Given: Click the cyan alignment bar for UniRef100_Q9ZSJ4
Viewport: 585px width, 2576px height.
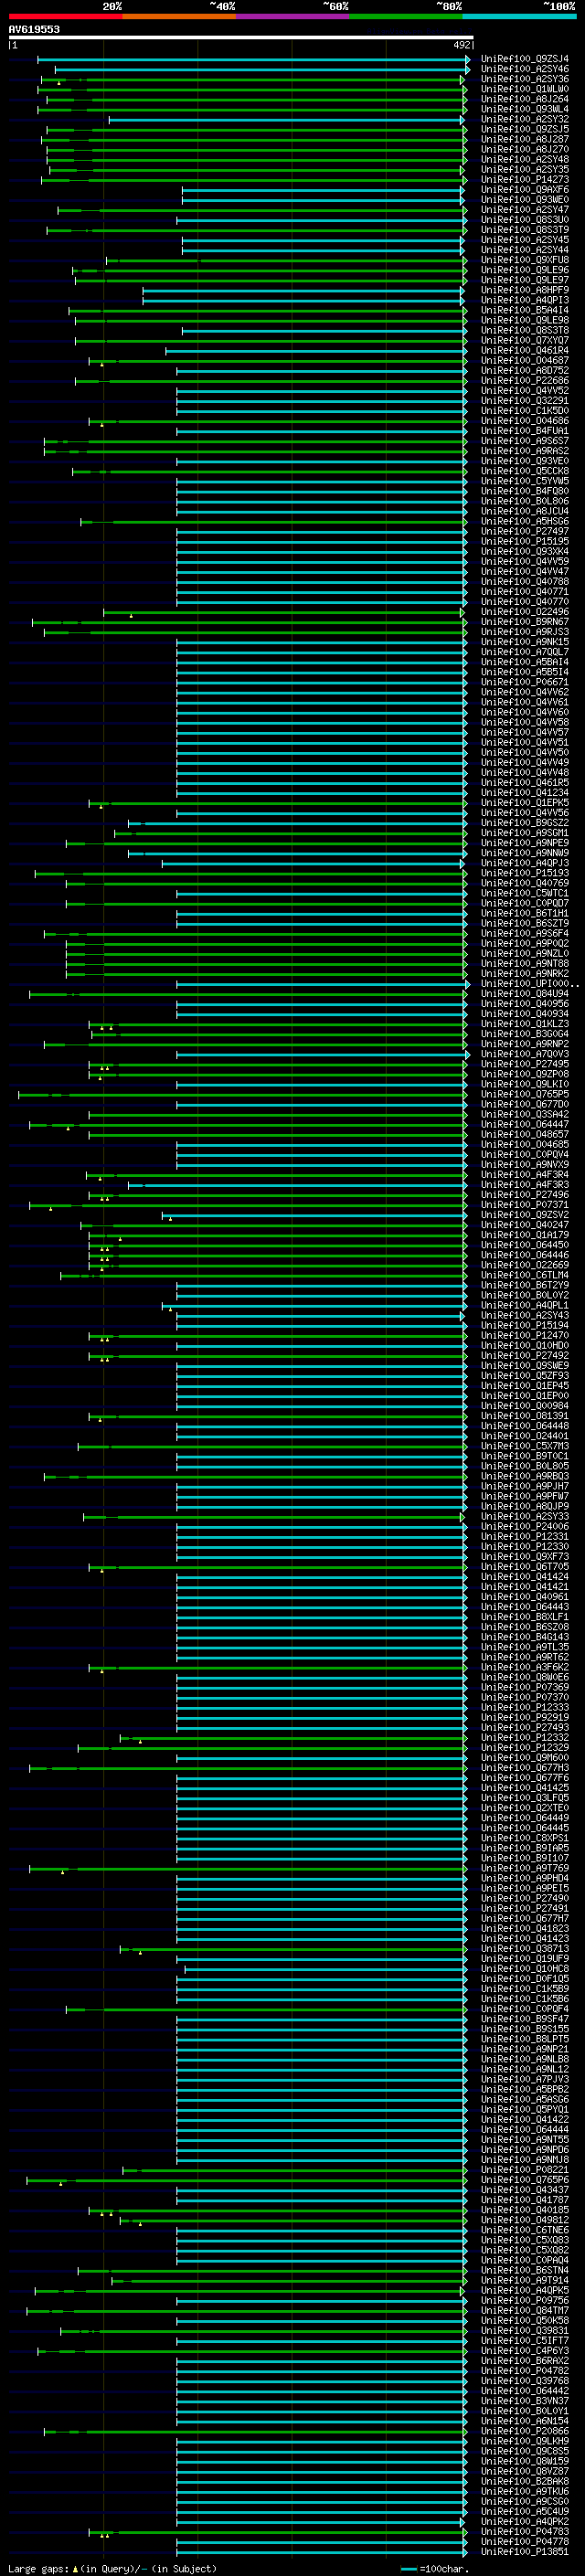Looking at the screenshot, I should tap(253, 59).
